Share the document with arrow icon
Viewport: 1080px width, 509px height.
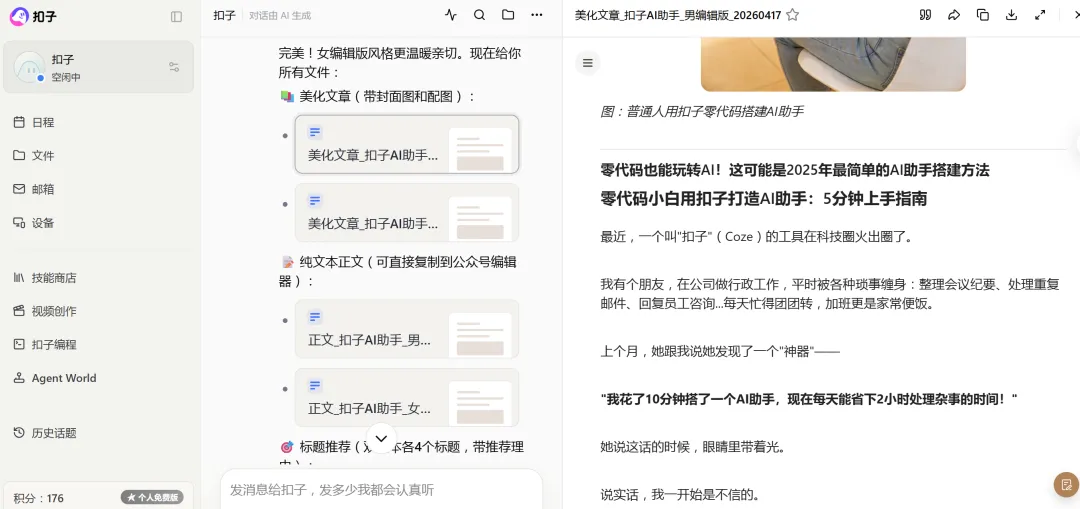click(954, 15)
